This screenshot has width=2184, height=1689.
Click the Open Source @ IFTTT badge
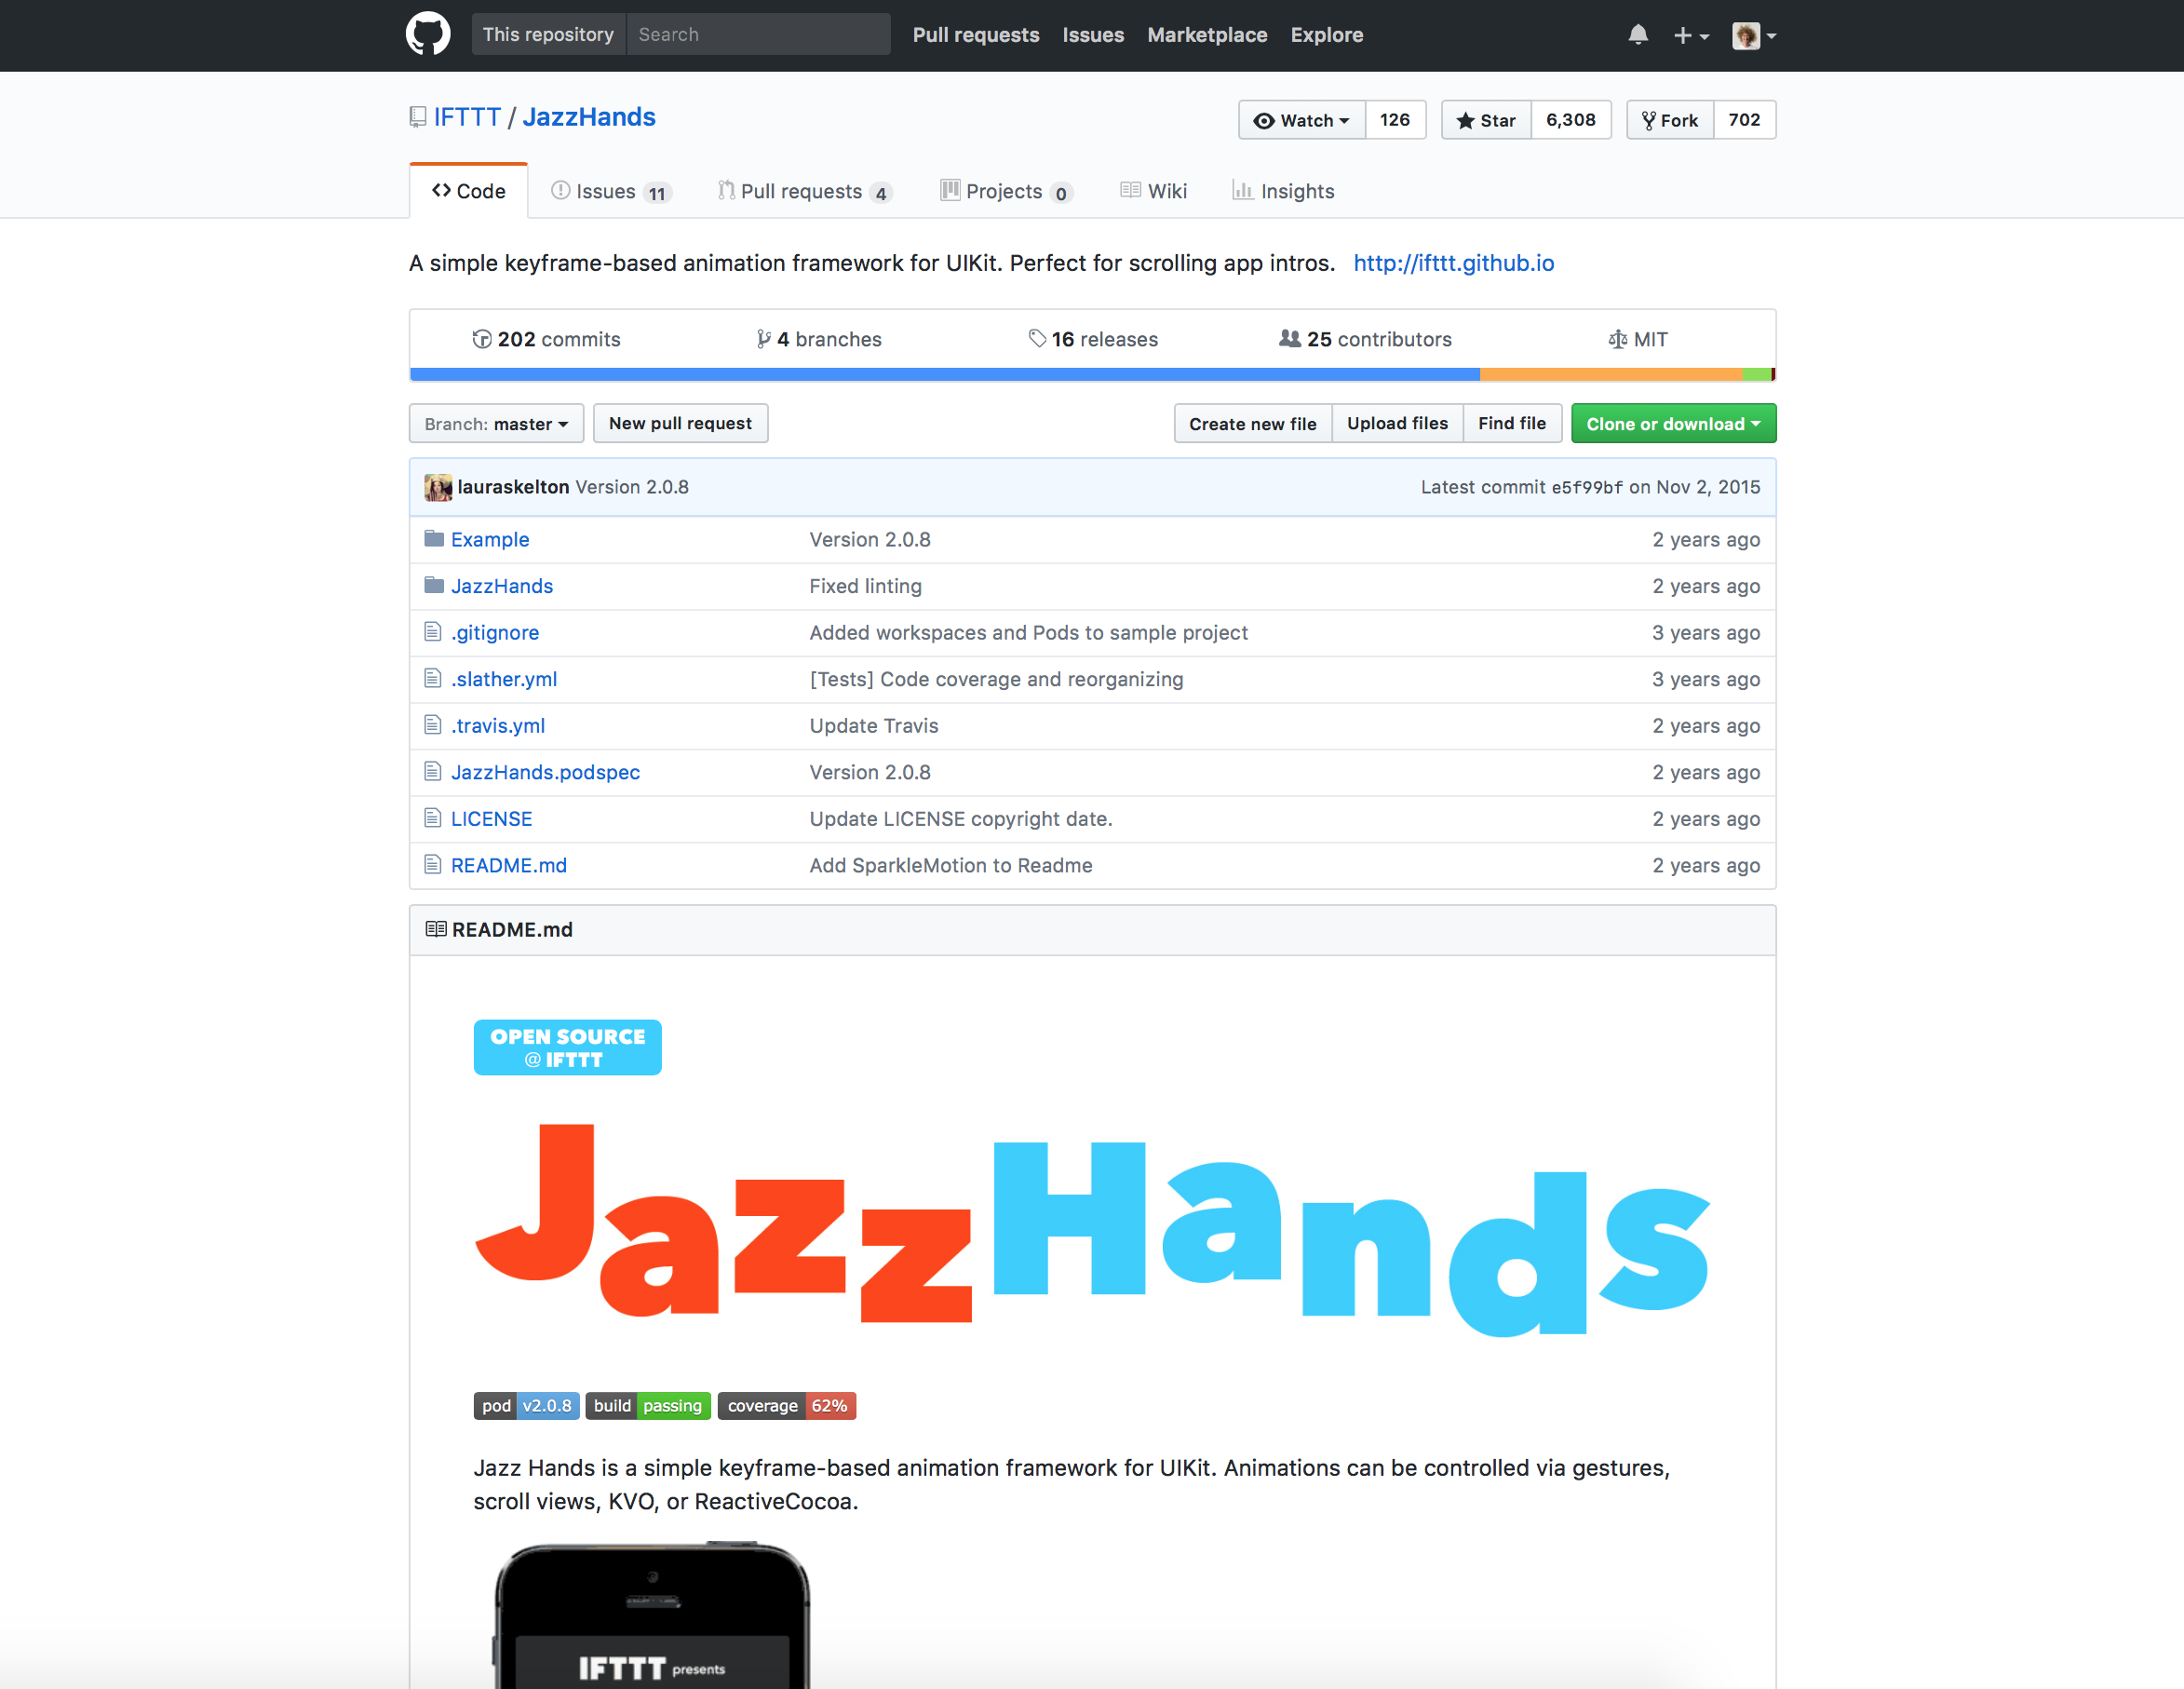[x=567, y=1047]
